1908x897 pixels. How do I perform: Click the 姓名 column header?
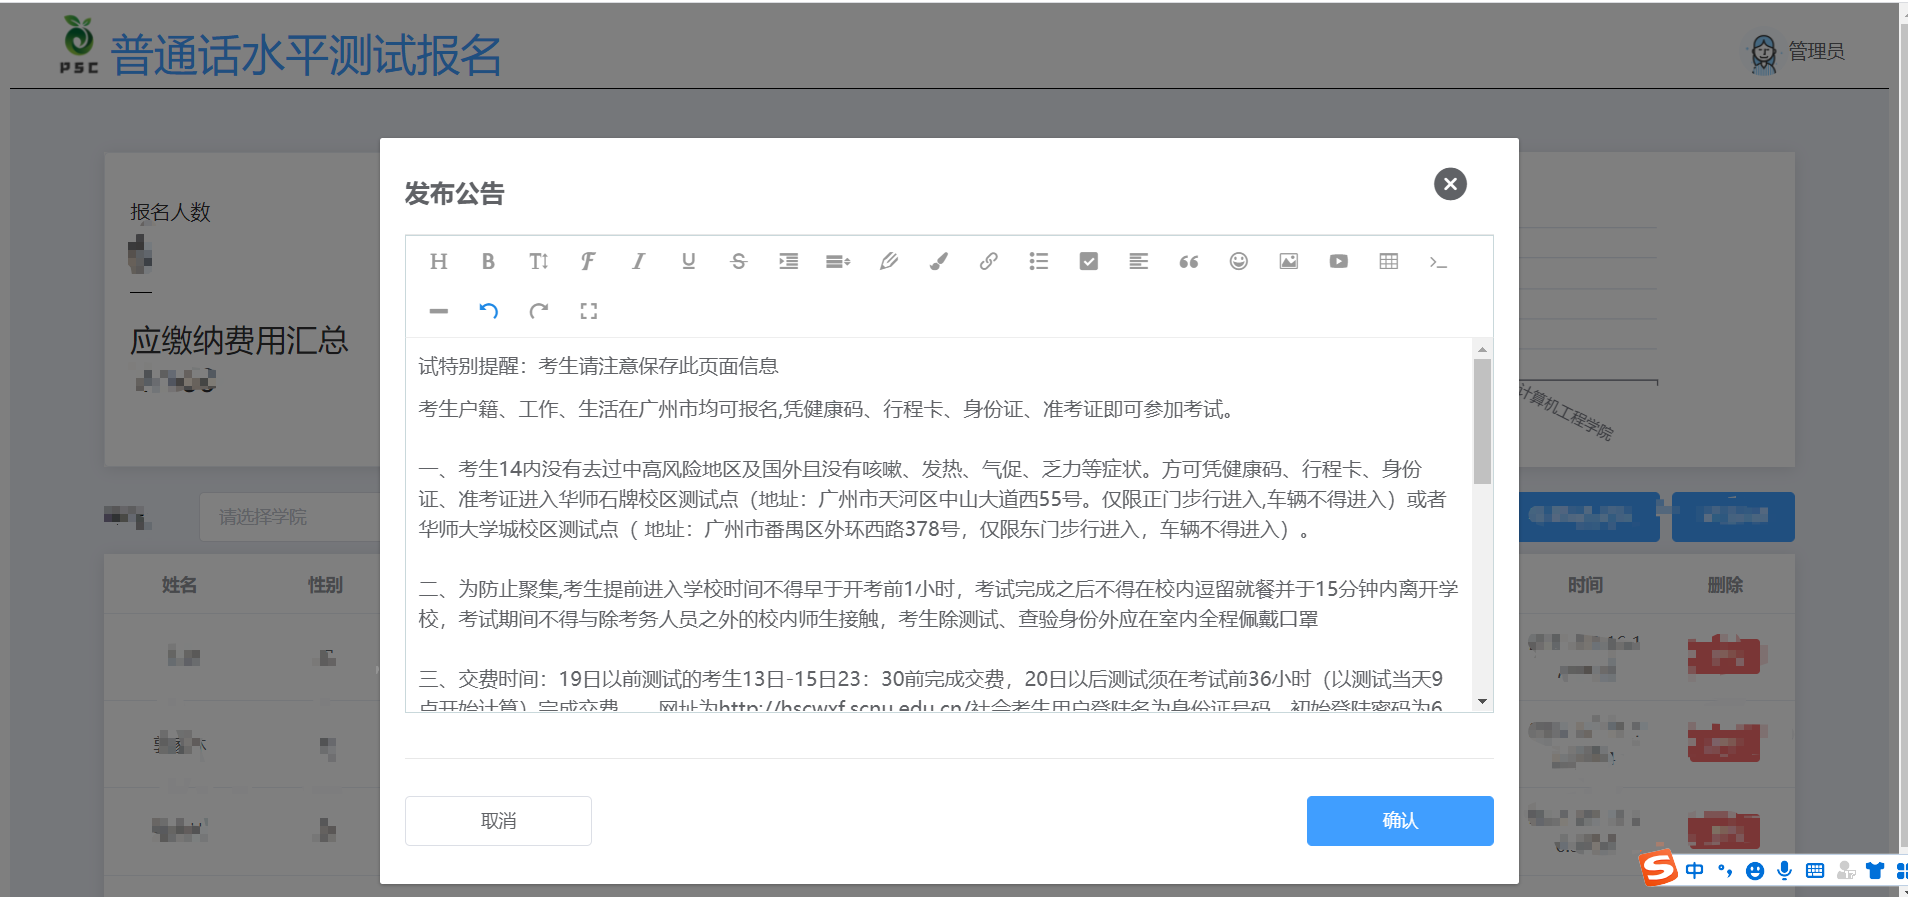click(179, 585)
